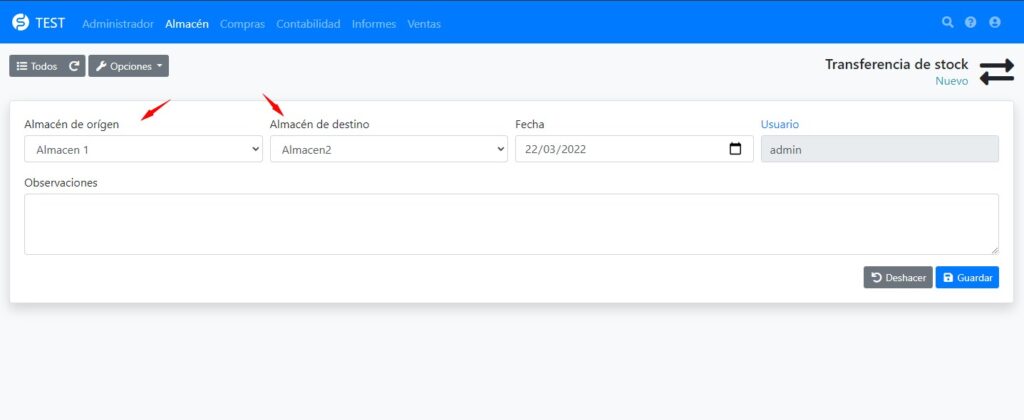Click the stock transfer arrows icon
The image size is (1024, 420).
[x=996, y=72]
